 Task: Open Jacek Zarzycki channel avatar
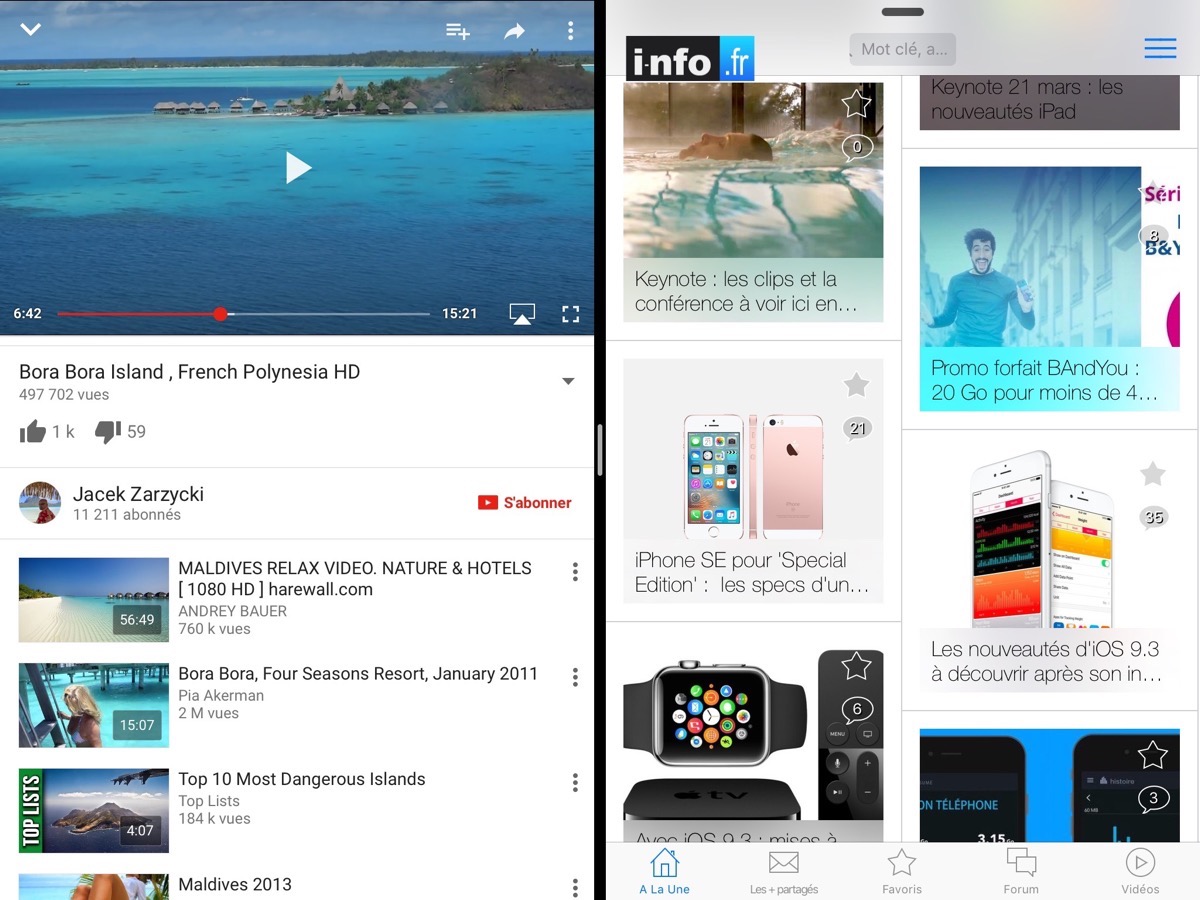[x=40, y=503]
